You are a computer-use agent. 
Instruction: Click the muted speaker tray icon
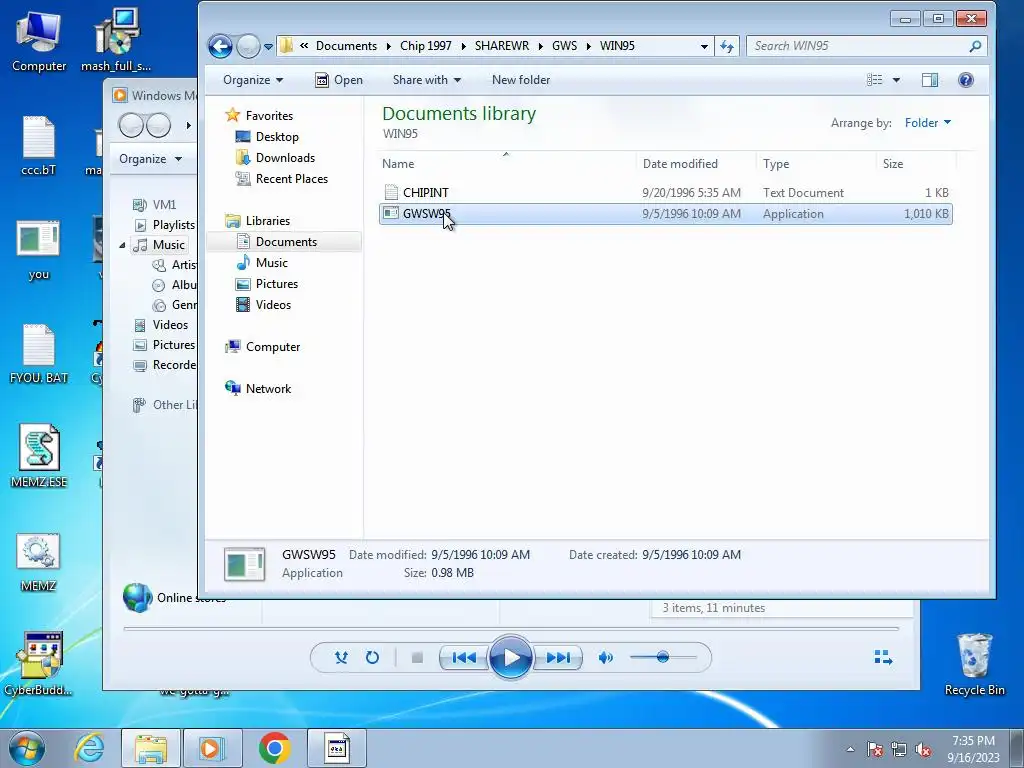(x=923, y=750)
